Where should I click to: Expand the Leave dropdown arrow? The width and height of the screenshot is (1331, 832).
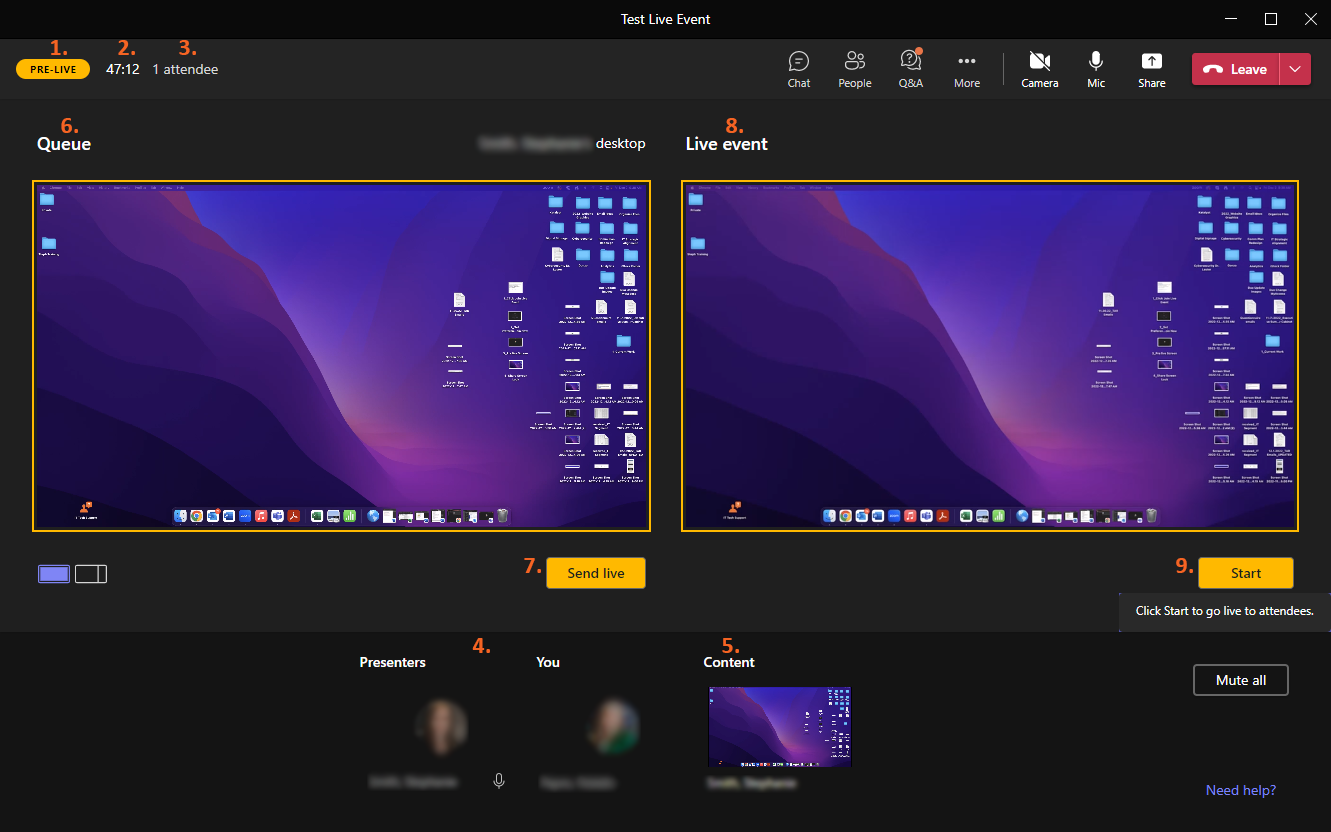pos(1295,69)
